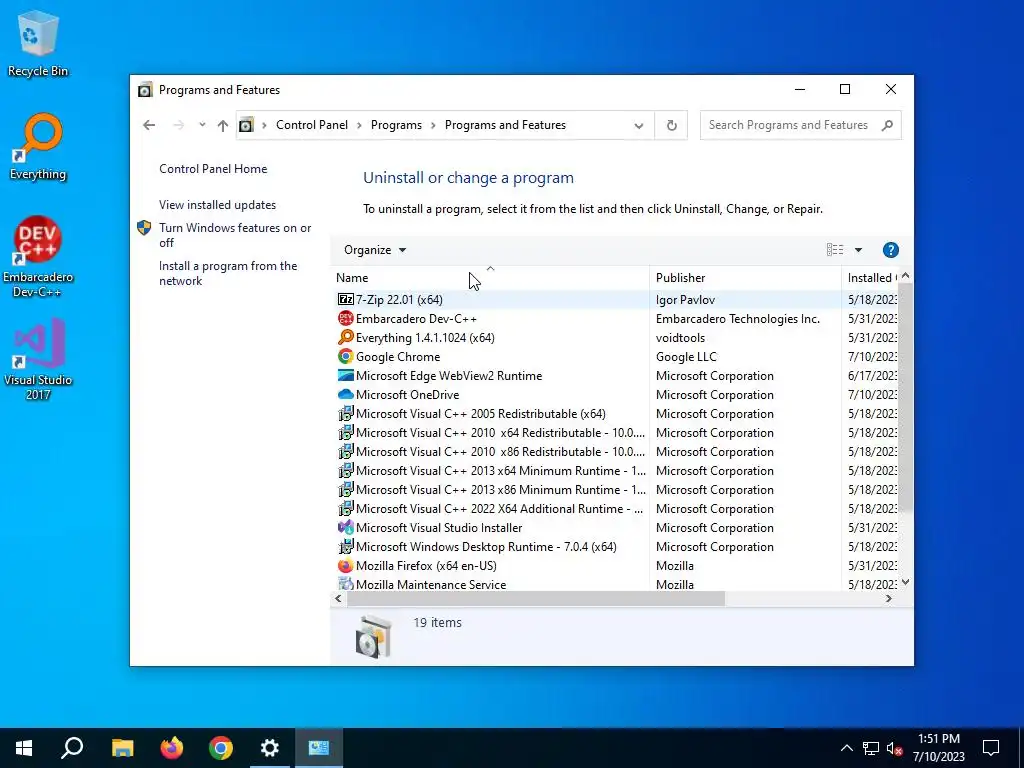Open the network icon in system tray
Viewport: 1024px width, 768px height.
pyautogui.click(x=871, y=748)
